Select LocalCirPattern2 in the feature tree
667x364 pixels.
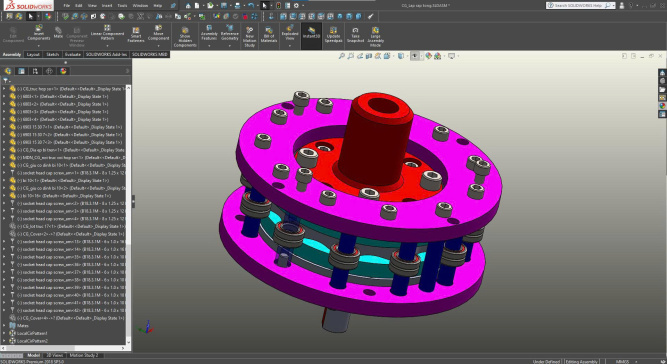tap(32, 341)
